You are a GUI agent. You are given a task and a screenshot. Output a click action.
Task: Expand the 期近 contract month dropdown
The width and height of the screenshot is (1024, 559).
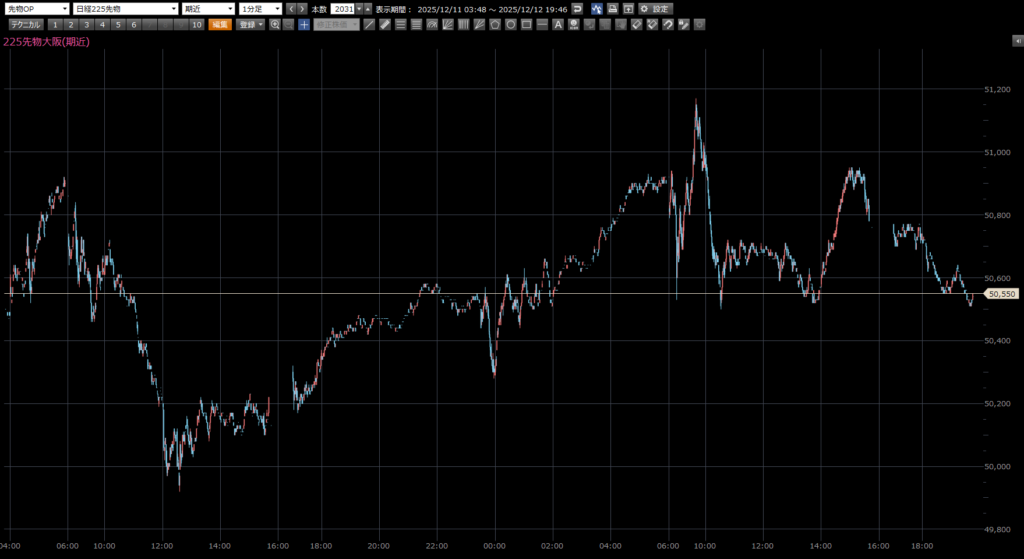(x=207, y=9)
